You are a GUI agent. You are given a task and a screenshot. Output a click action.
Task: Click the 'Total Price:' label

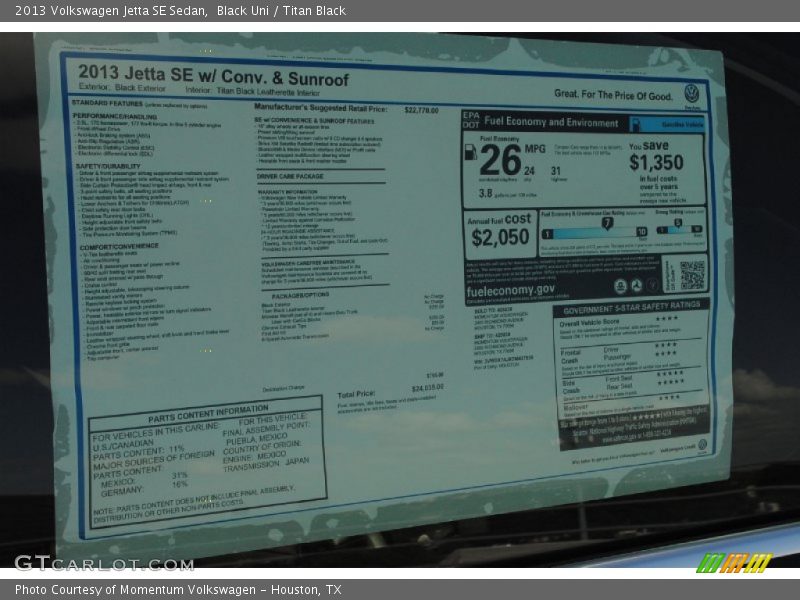click(356, 394)
